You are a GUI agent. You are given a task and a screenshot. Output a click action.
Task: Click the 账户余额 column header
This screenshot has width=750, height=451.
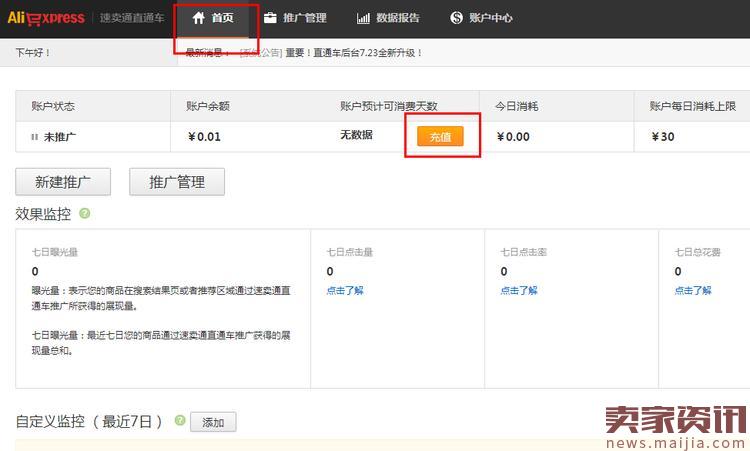[208, 106]
